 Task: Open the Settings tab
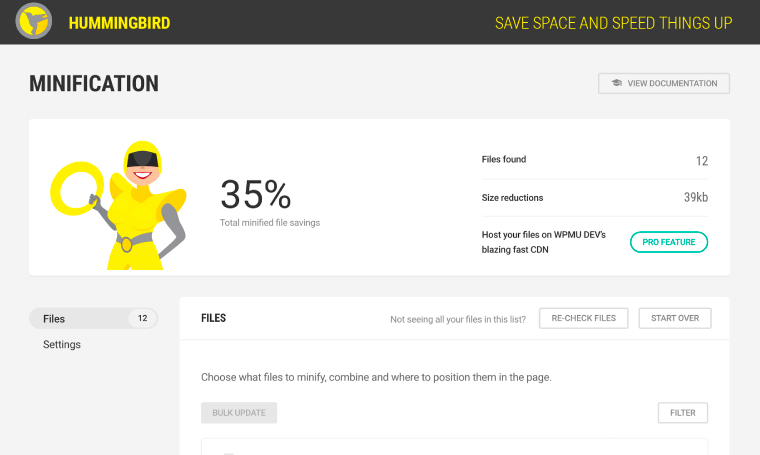coord(62,345)
